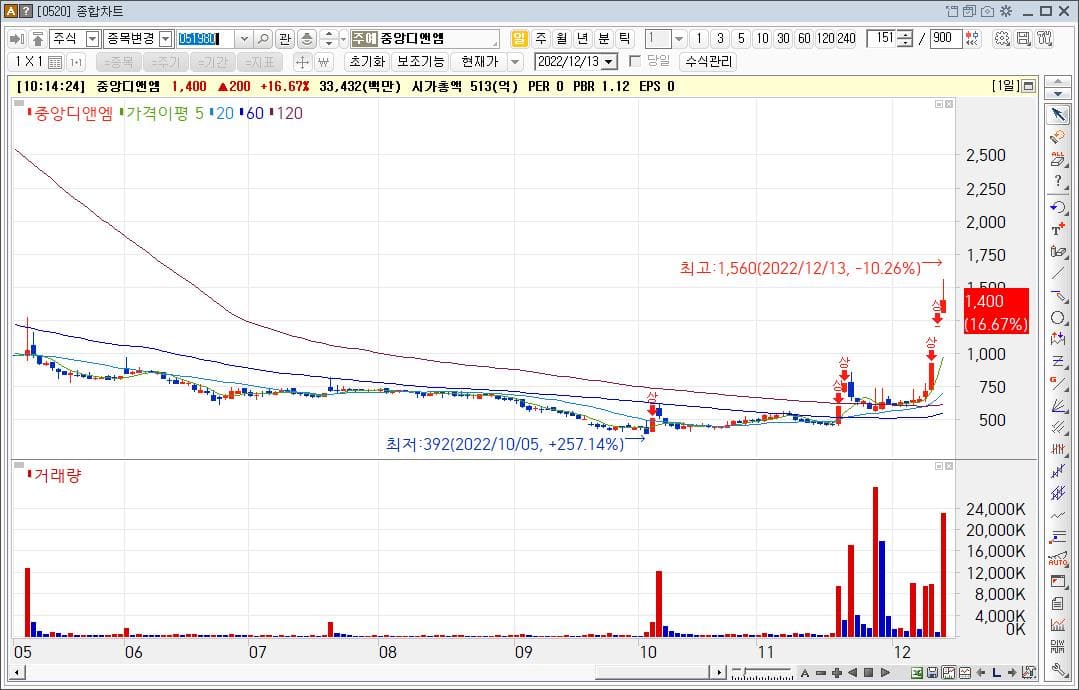1079x690 pixels.
Task: Click the question mark help icon in right toolbar
Action: pyautogui.click(x=1058, y=181)
